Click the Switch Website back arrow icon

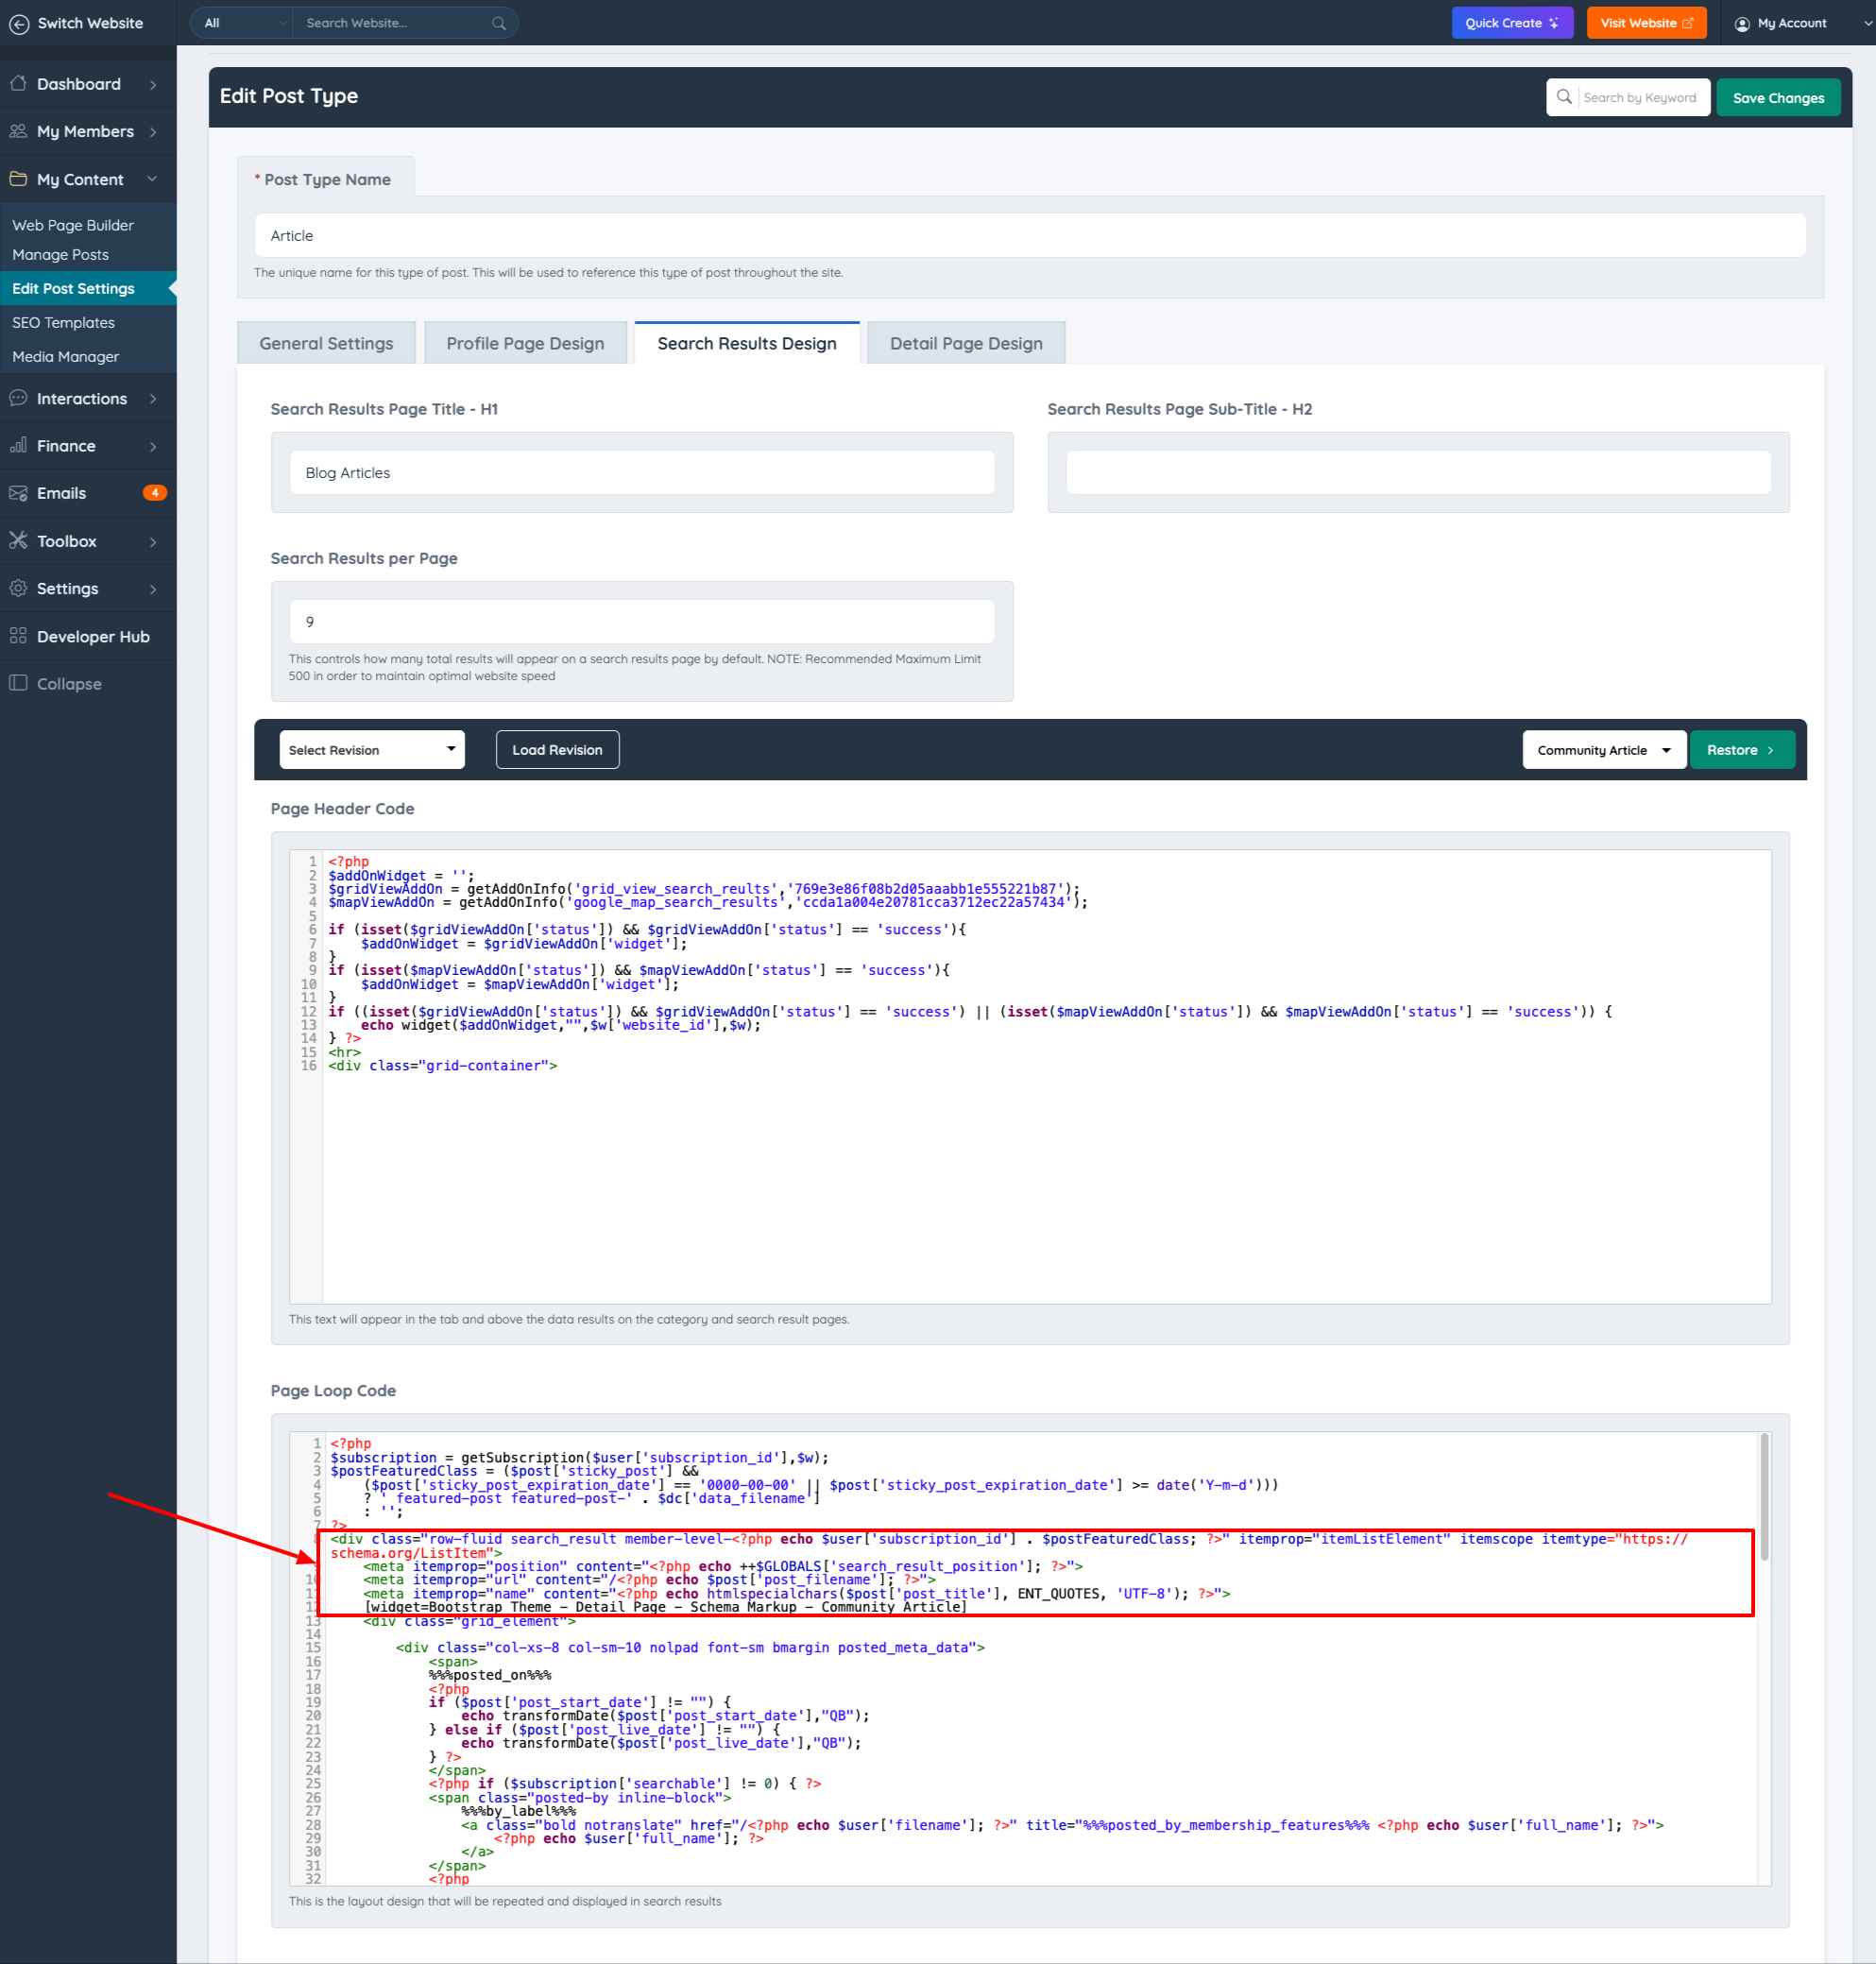pyautogui.click(x=19, y=24)
